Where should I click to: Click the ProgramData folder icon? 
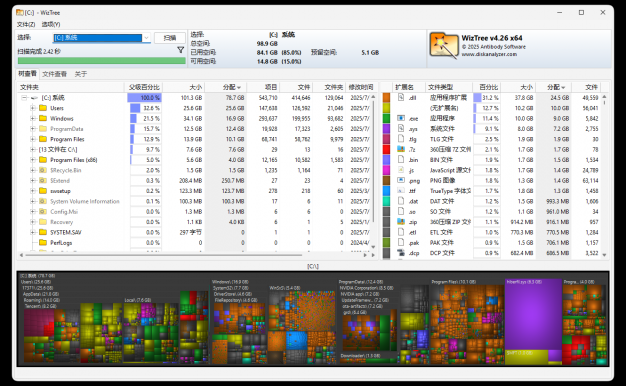coord(43,129)
